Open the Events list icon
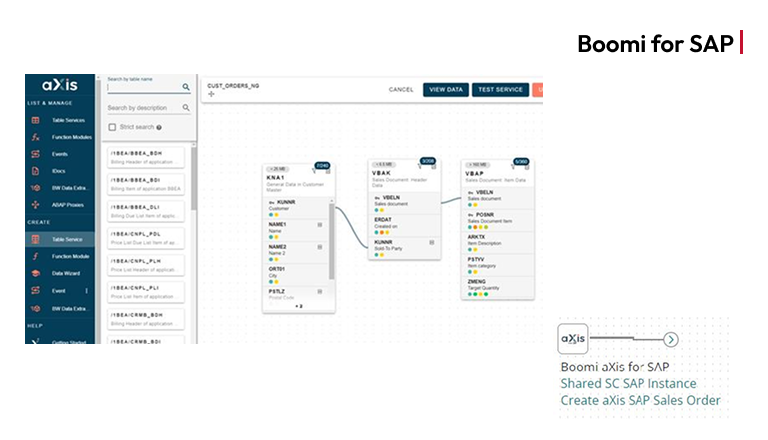This screenshot has height=440, width=768. click(35, 154)
